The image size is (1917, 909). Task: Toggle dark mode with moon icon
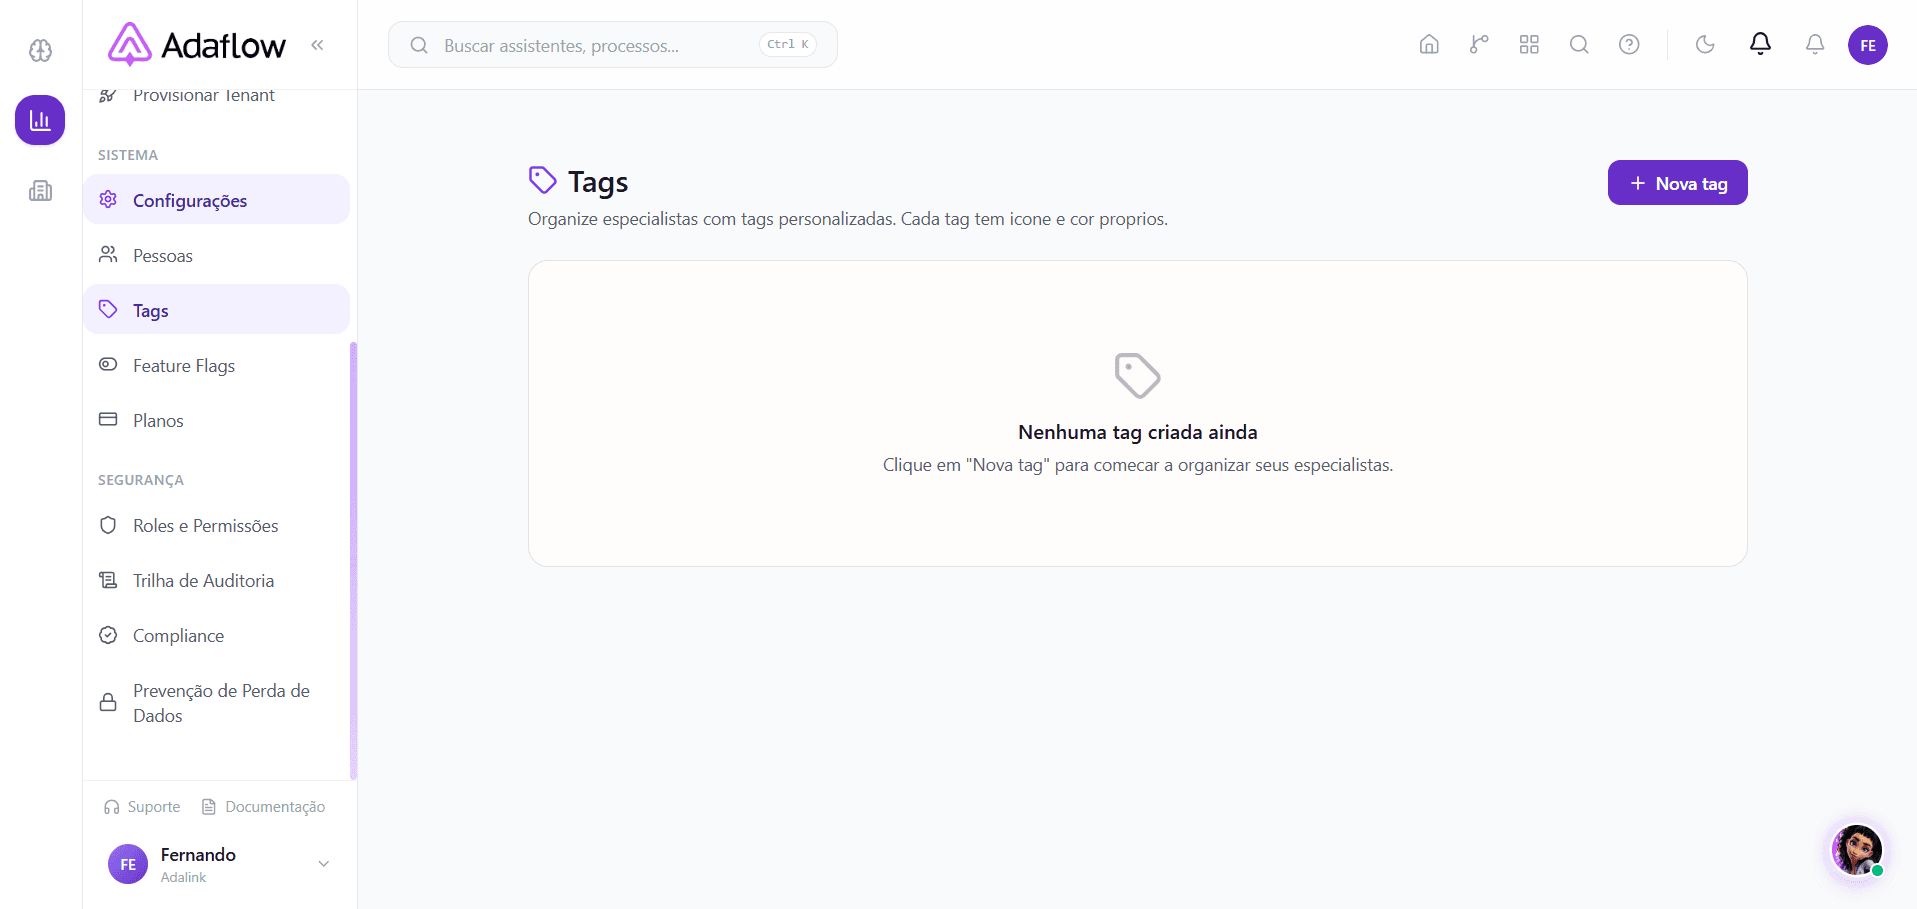1705,44
